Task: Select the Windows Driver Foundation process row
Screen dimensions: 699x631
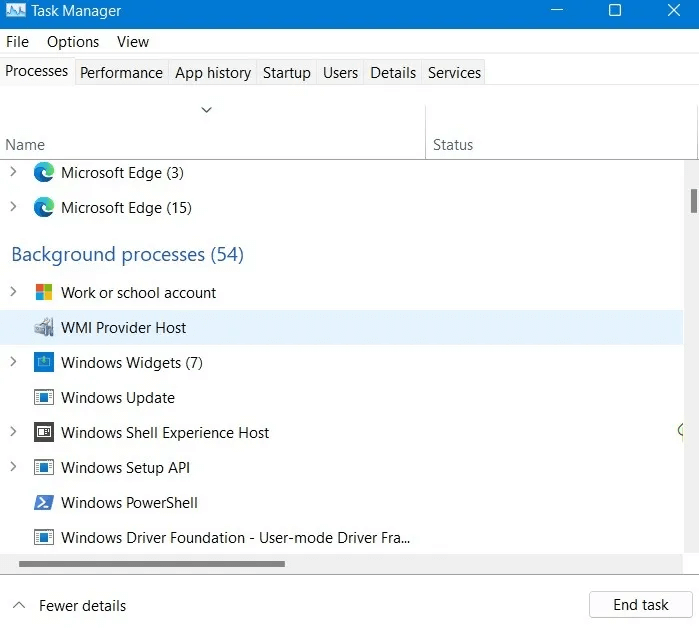Action: (235, 538)
